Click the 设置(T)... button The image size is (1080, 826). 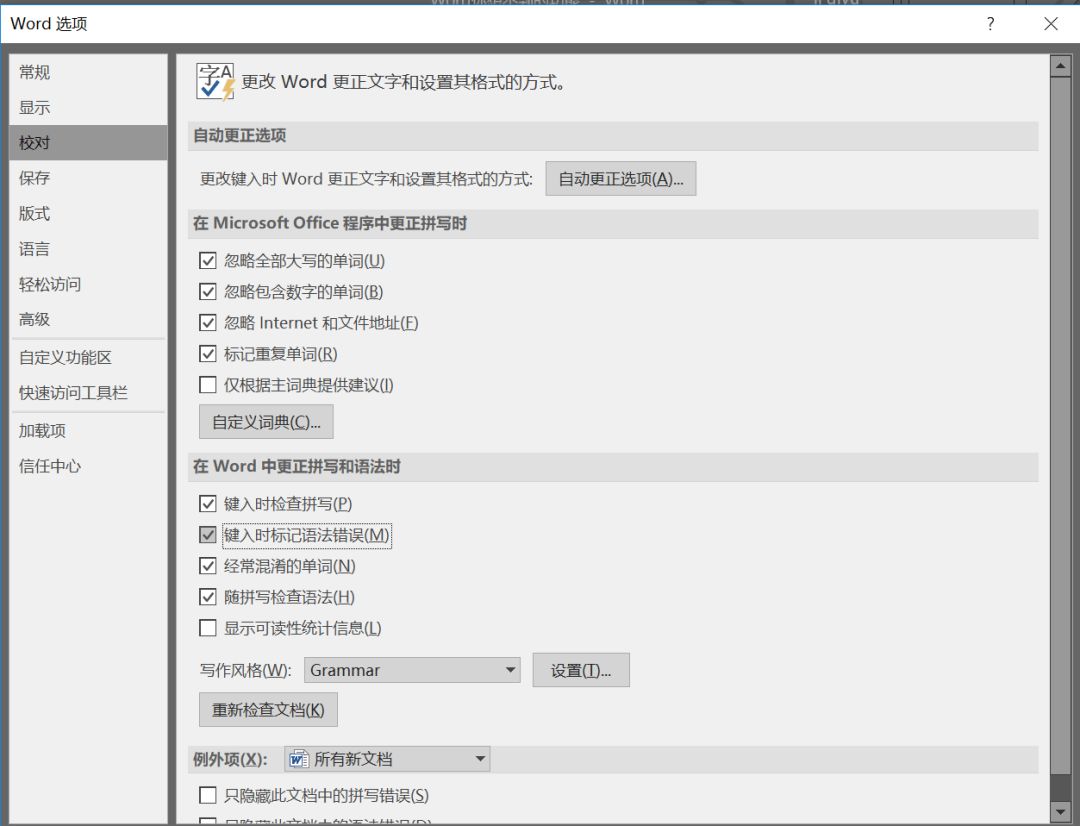click(x=581, y=670)
